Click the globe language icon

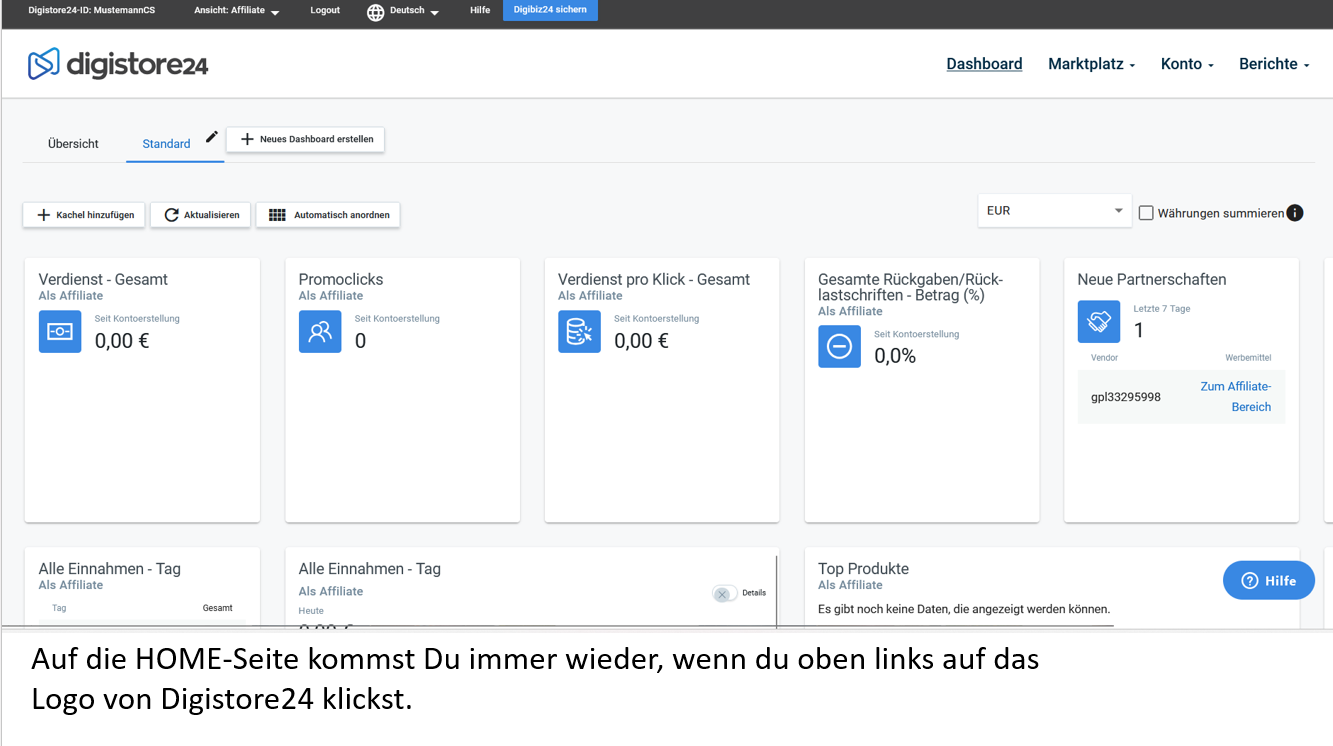(375, 12)
